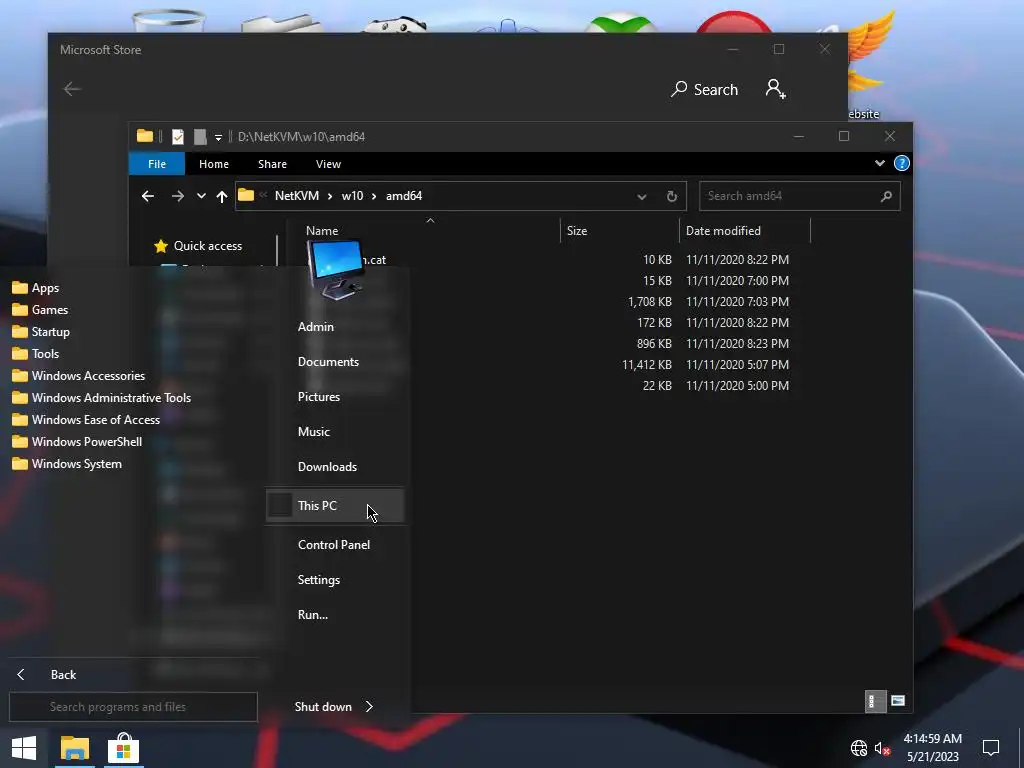Expand the Explorer ribbon chevron

880,163
